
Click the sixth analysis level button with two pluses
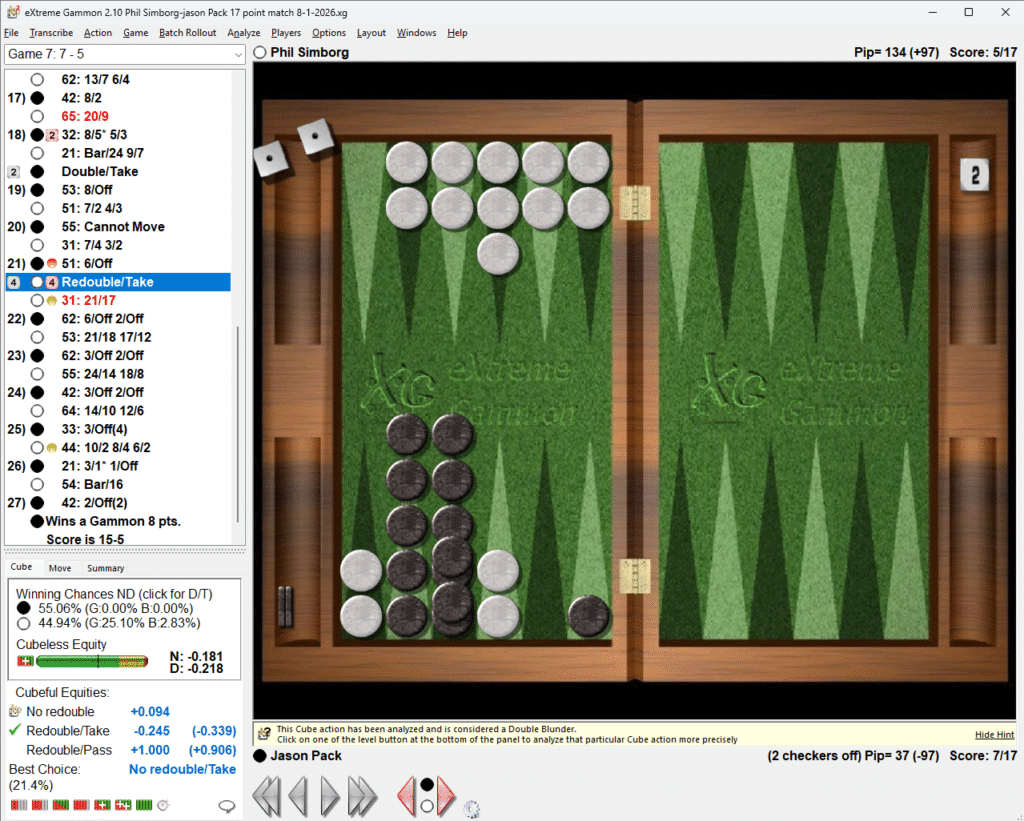pos(123,805)
